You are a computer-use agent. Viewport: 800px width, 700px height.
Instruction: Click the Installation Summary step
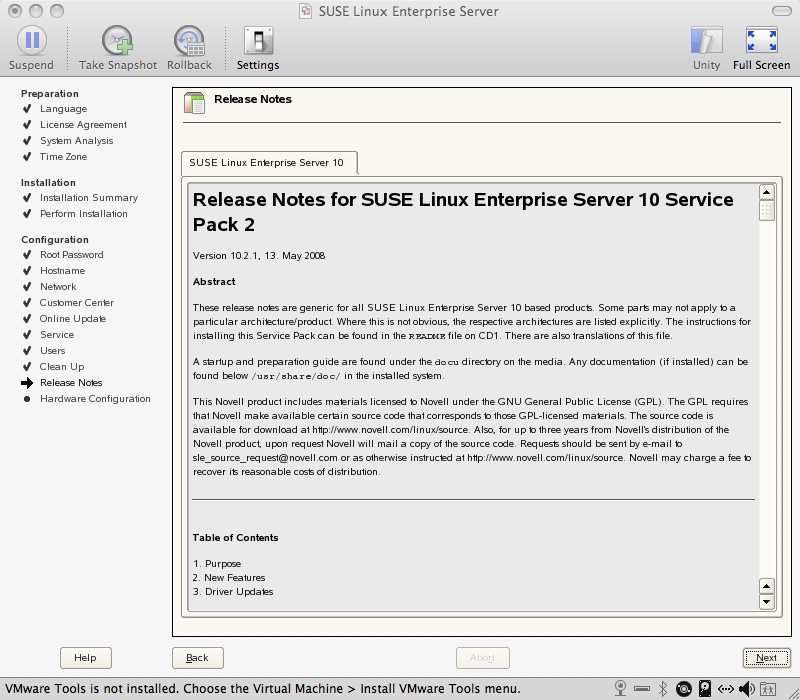pos(89,197)
